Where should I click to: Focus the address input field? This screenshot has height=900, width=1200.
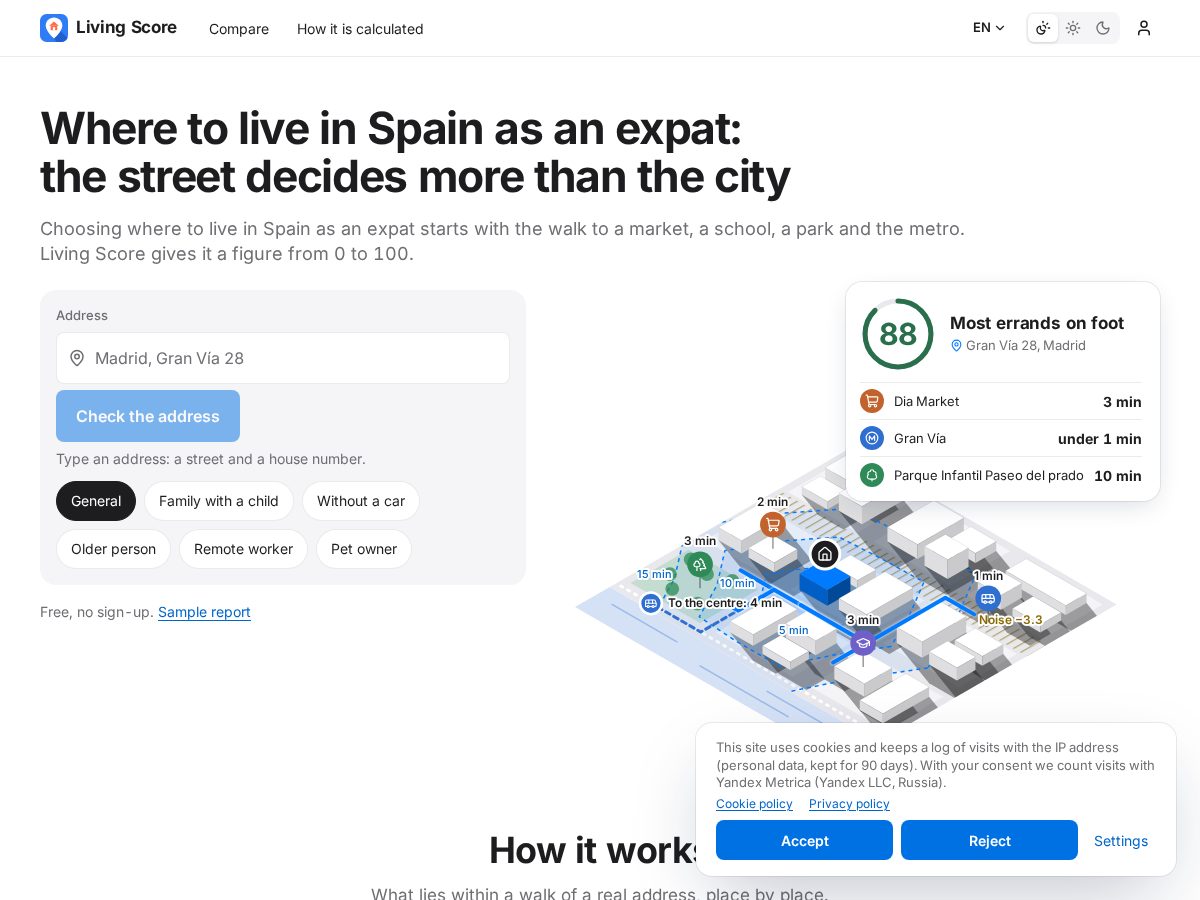(x=283, y=358)
